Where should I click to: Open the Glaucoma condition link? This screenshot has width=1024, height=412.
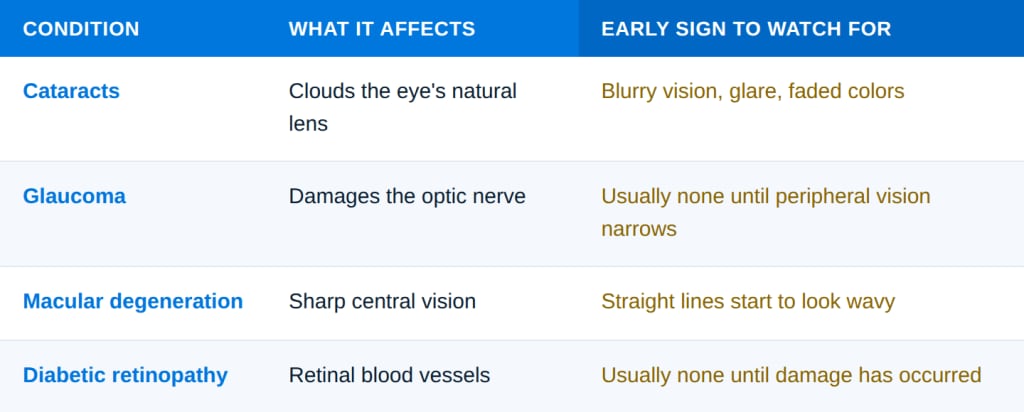point(74,197)
